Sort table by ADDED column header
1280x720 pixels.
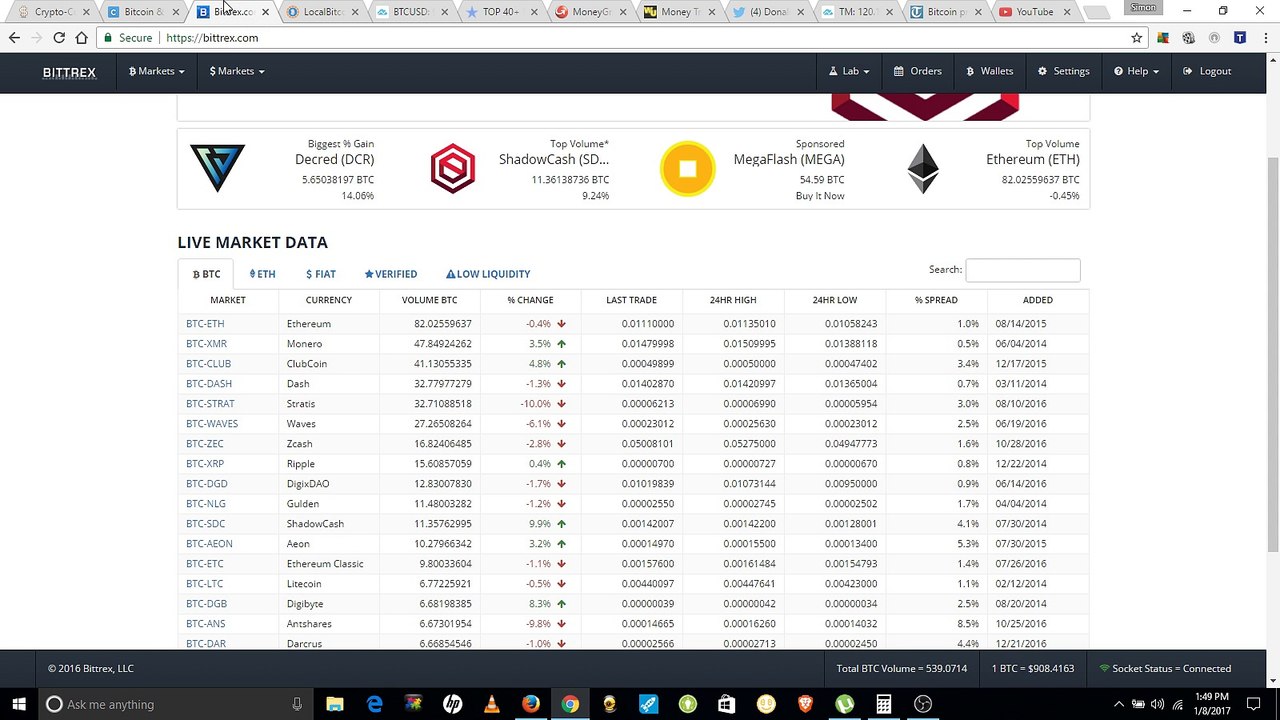click(1038, 300)
